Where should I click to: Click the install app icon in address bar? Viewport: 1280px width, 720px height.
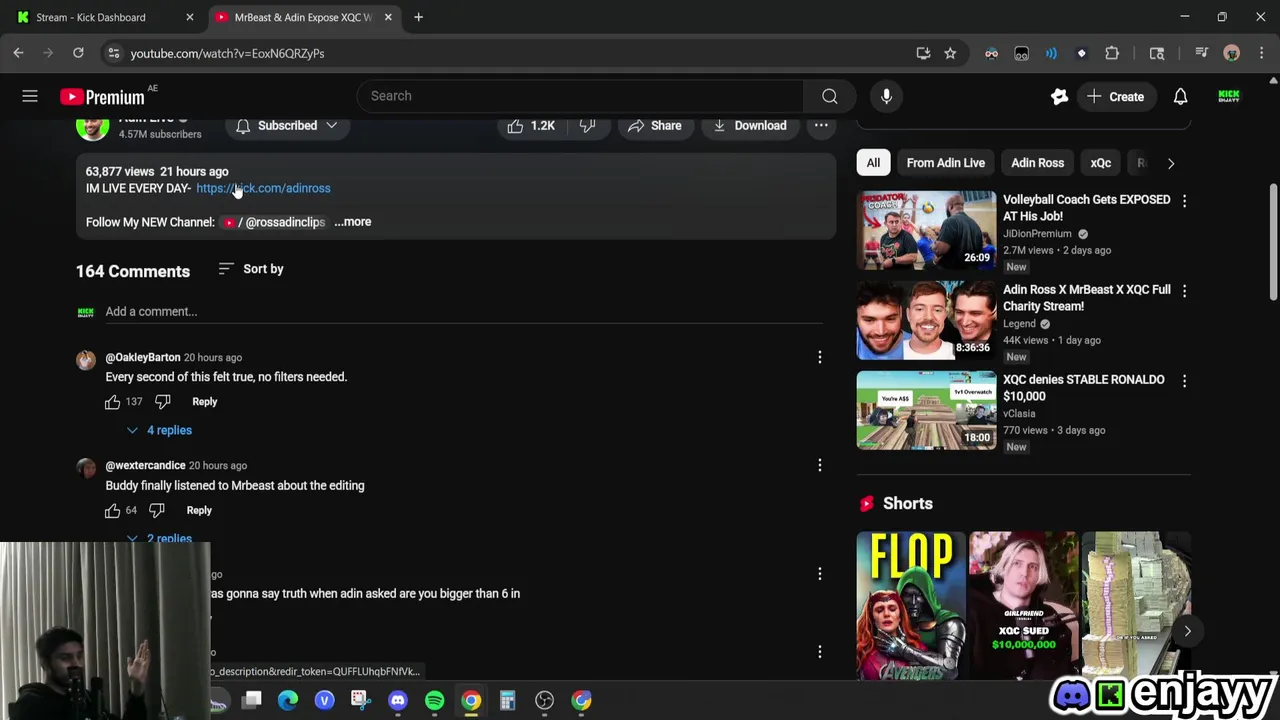(923, 53)
